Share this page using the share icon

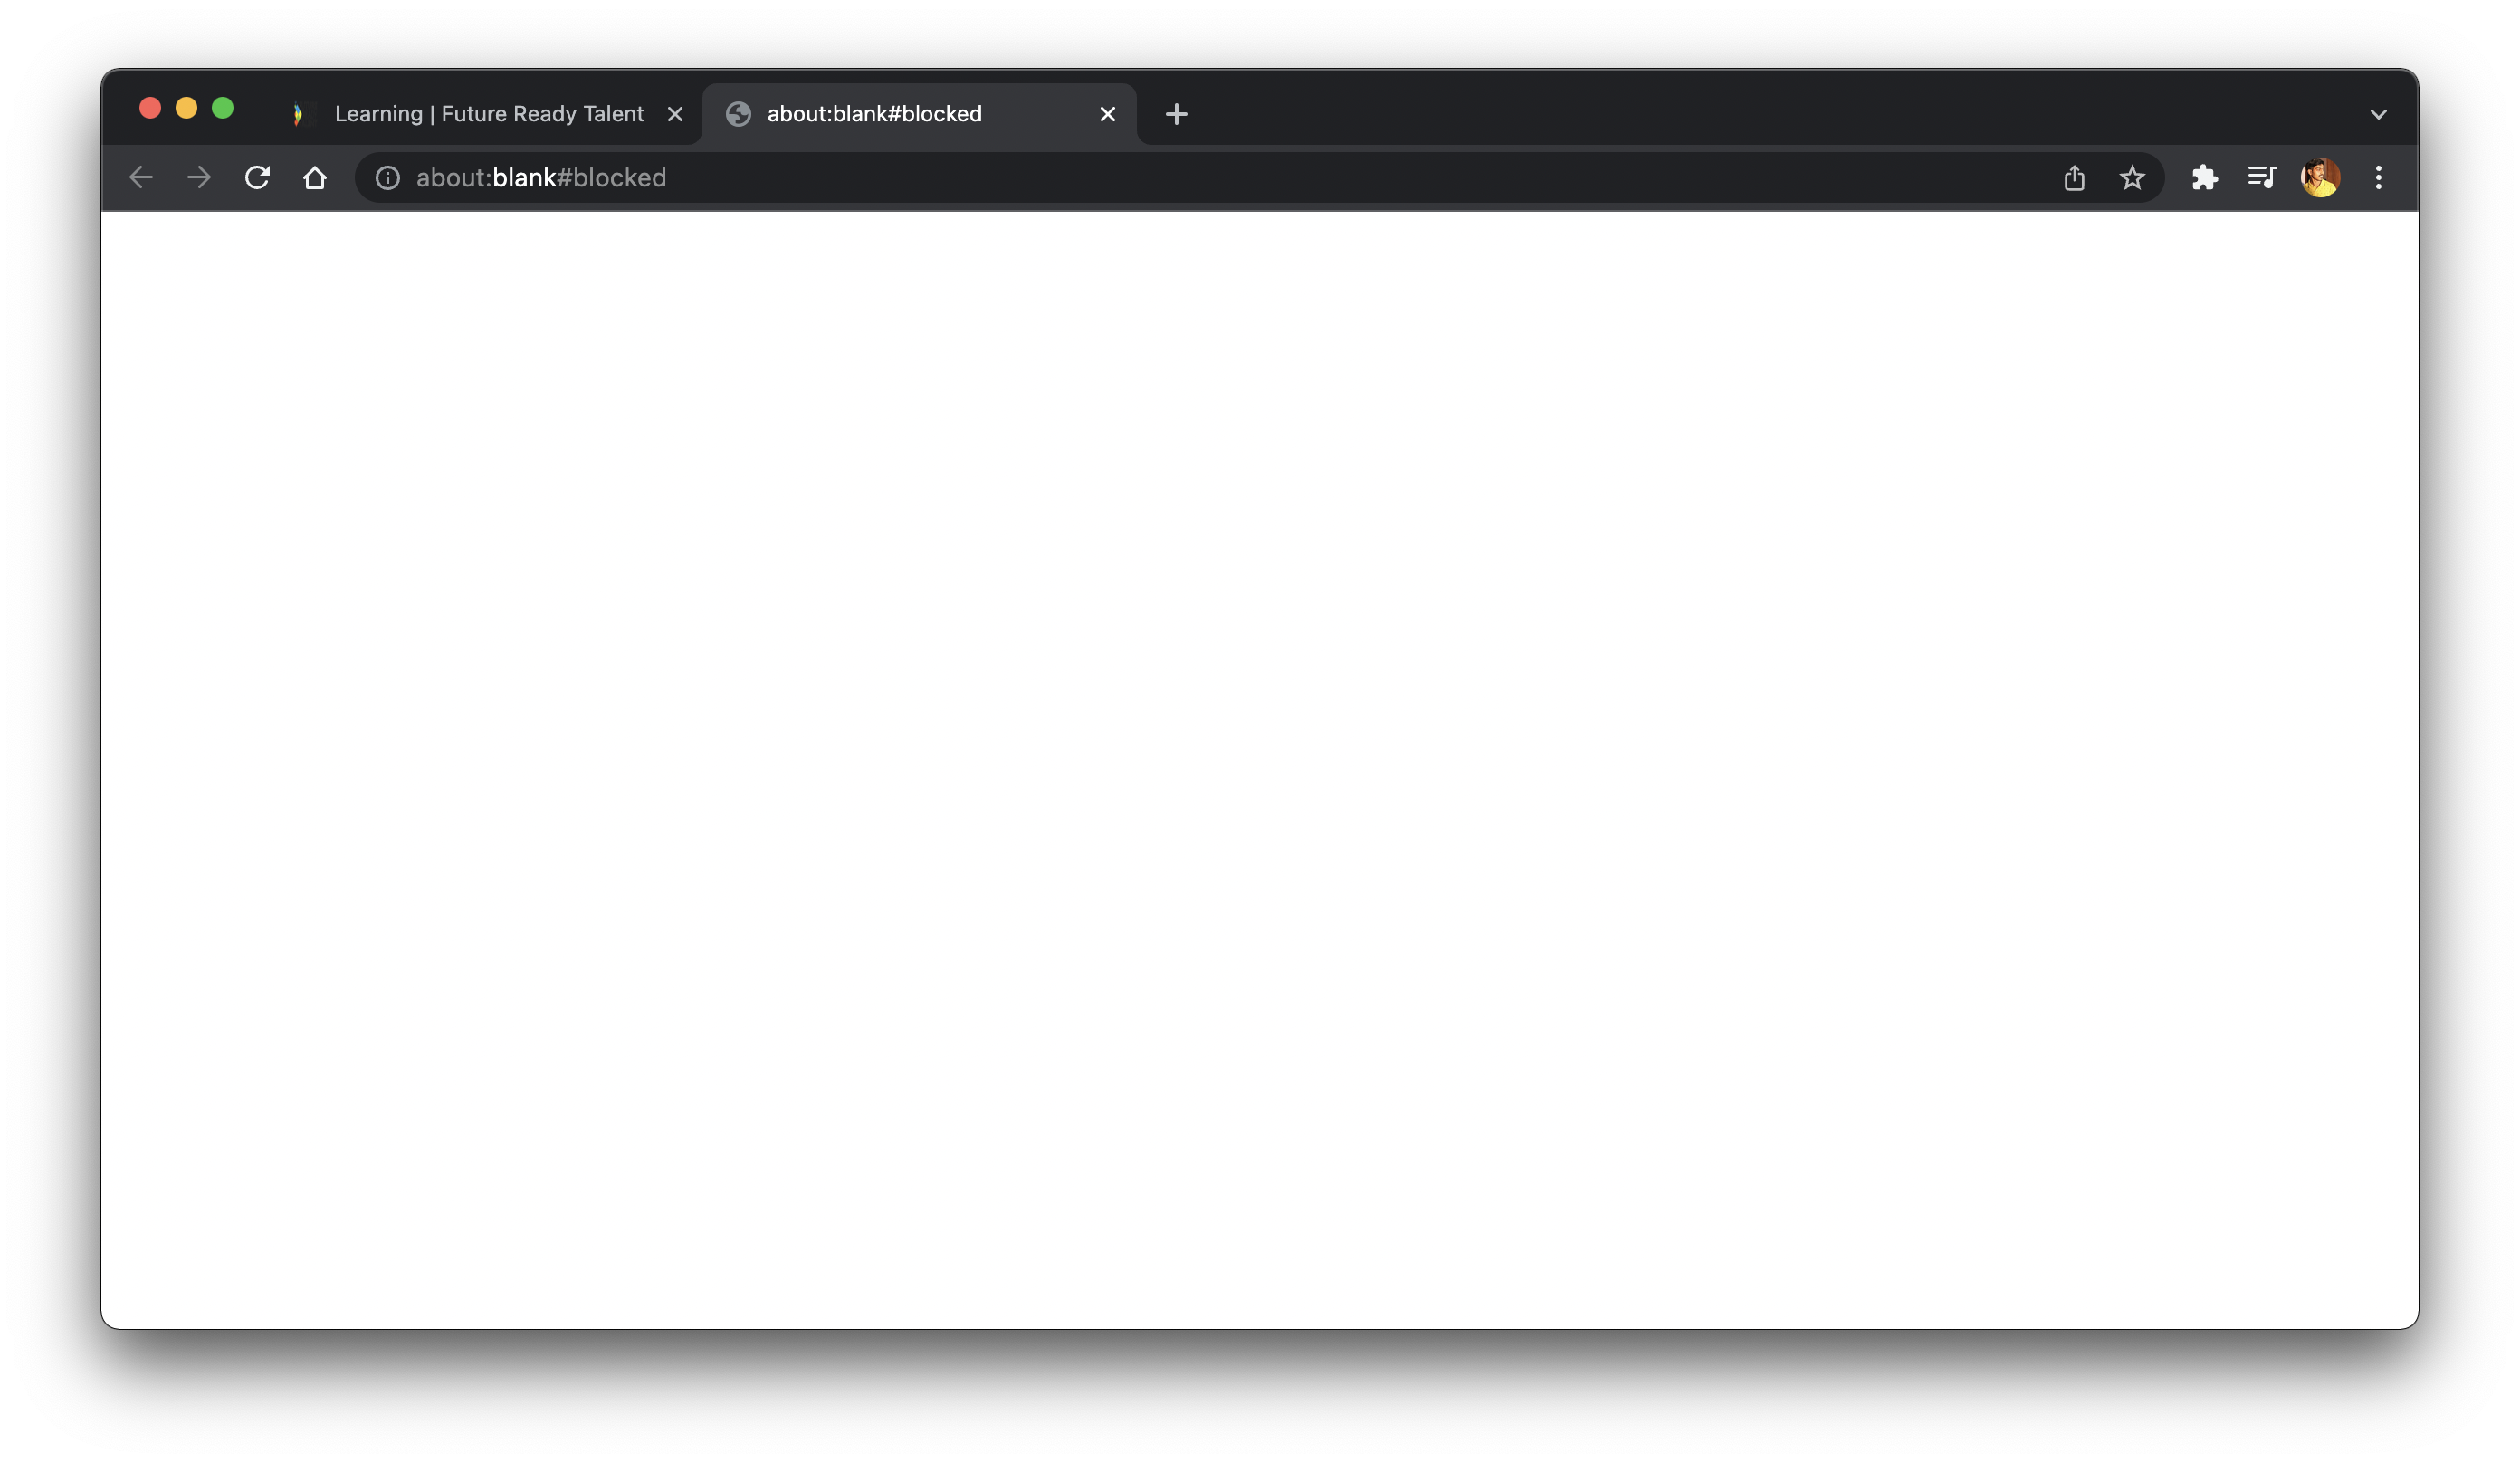pos(2074,178)
